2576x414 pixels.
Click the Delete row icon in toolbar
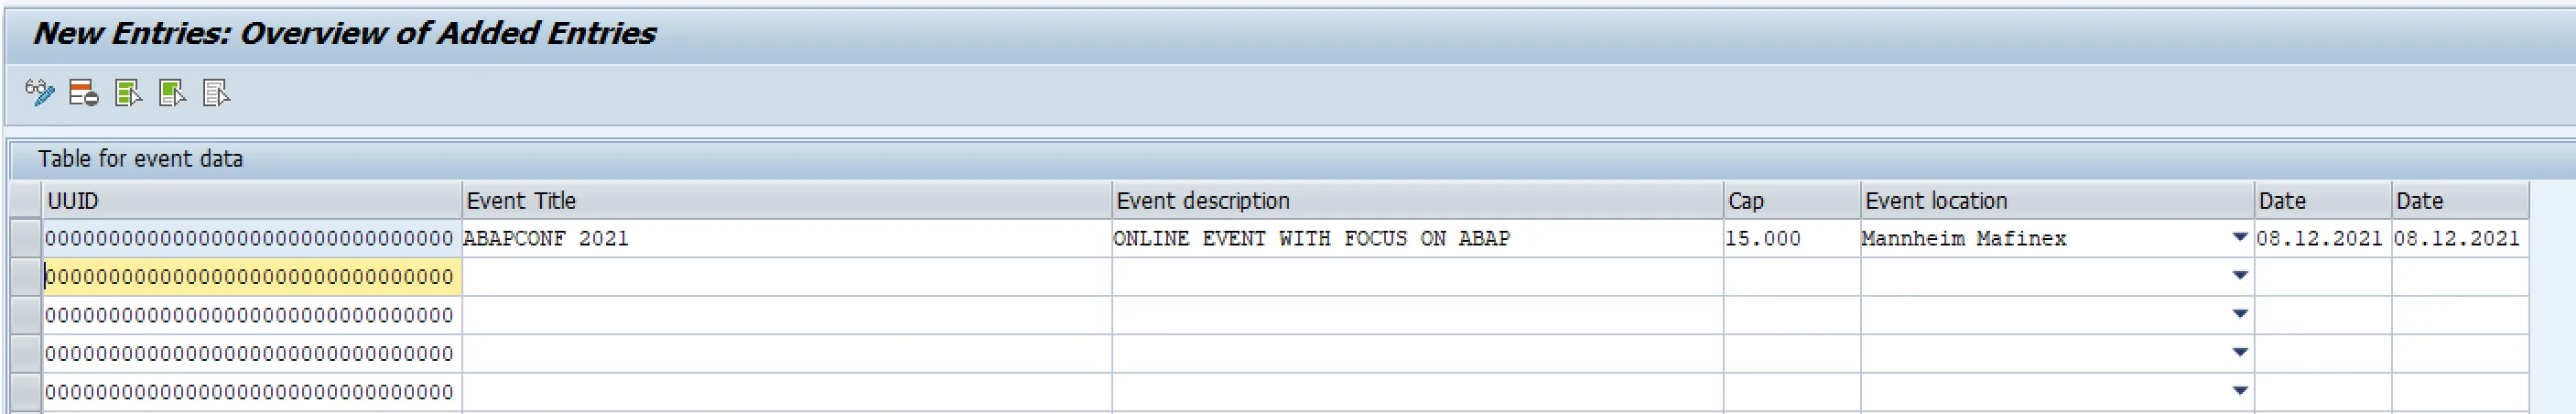click(83, 93)
